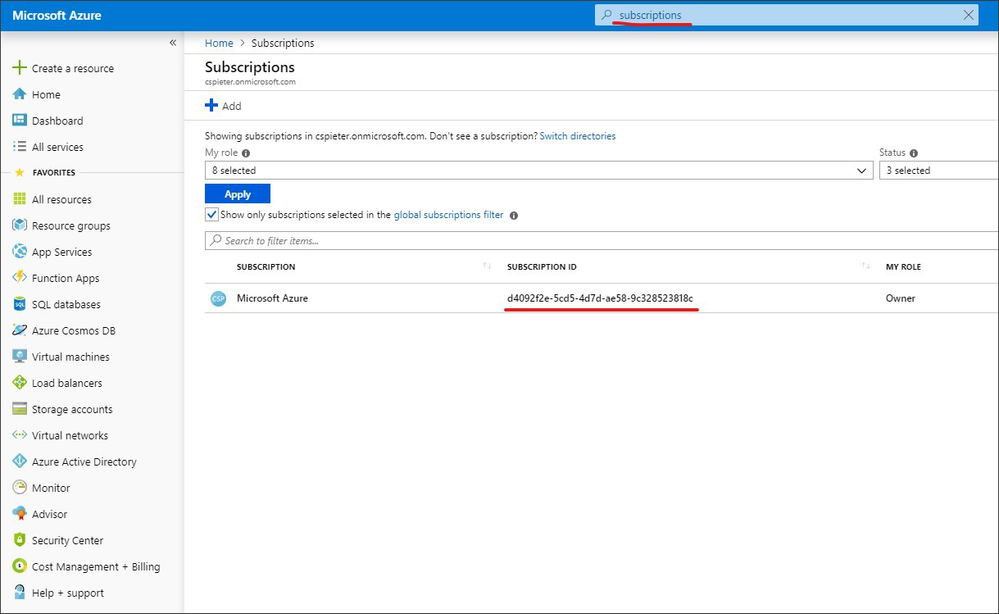Click the App Services globe icon
999x614 pixels.
point(20,251)
